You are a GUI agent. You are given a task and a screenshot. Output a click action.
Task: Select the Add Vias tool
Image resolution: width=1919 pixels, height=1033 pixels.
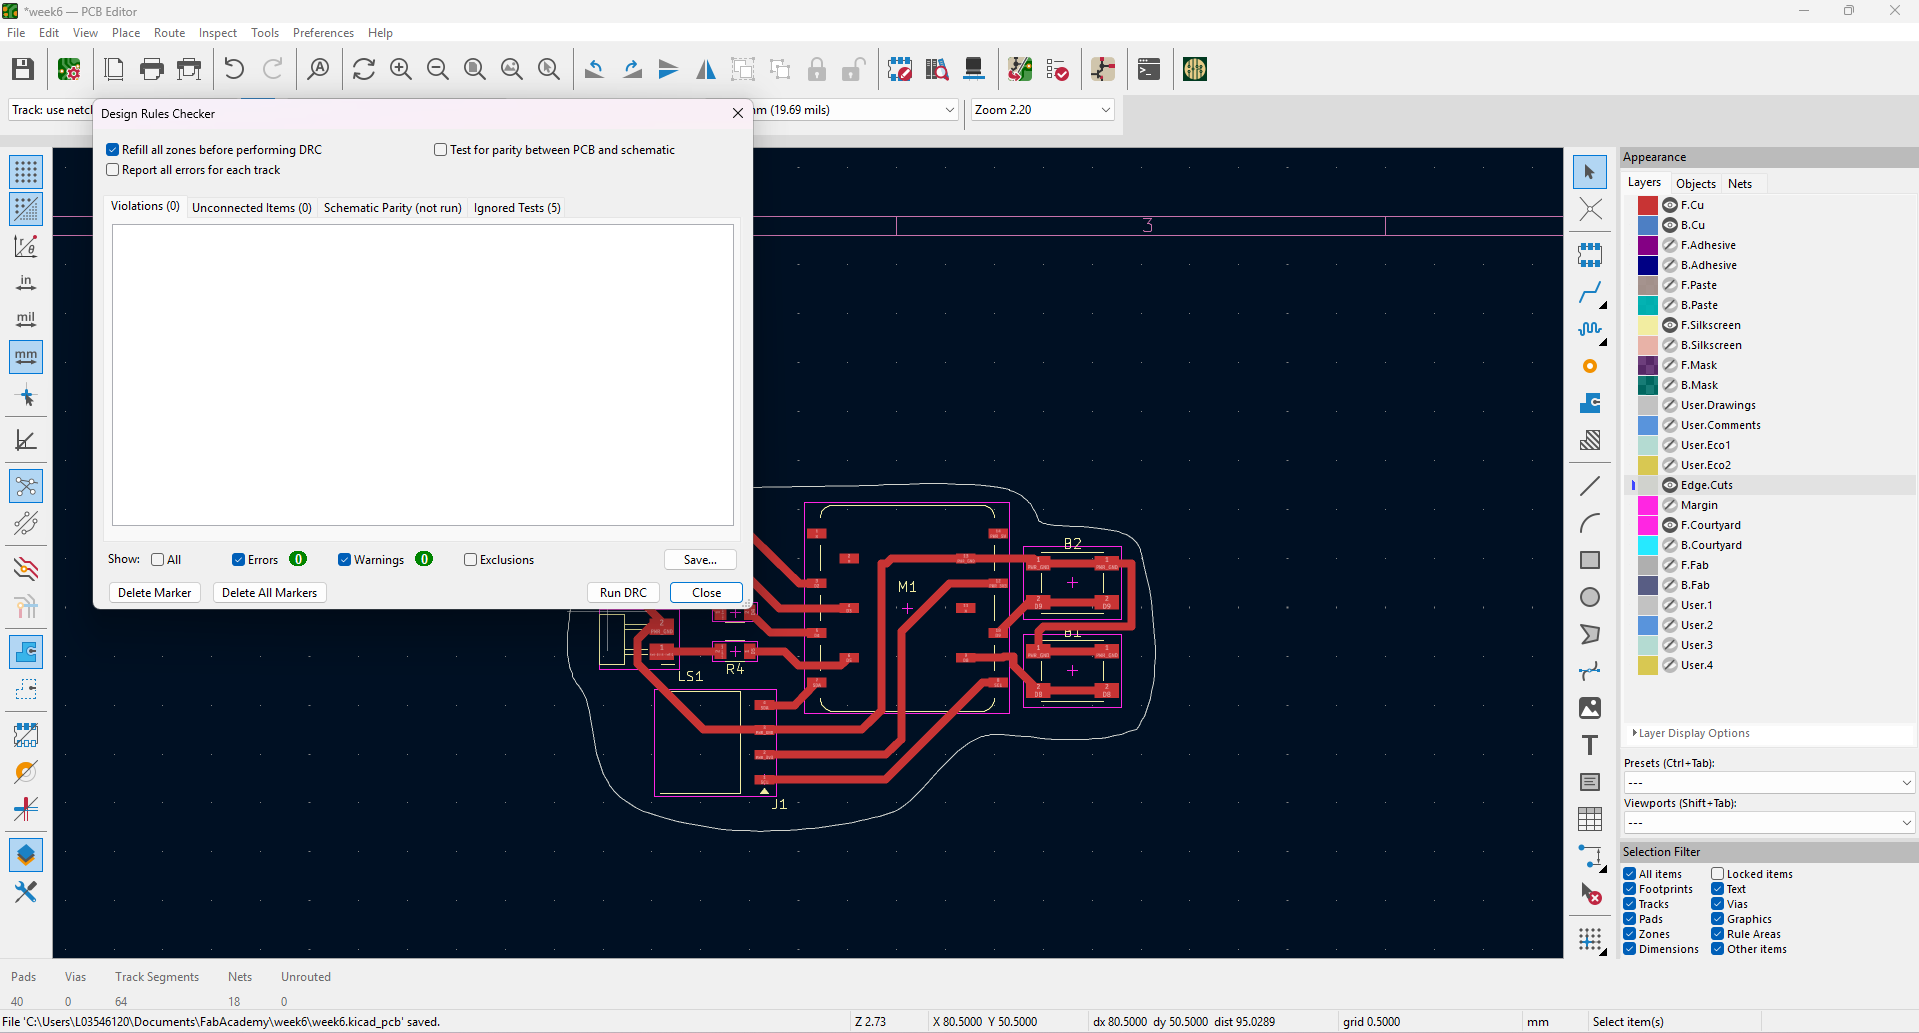click(1589, 366)
